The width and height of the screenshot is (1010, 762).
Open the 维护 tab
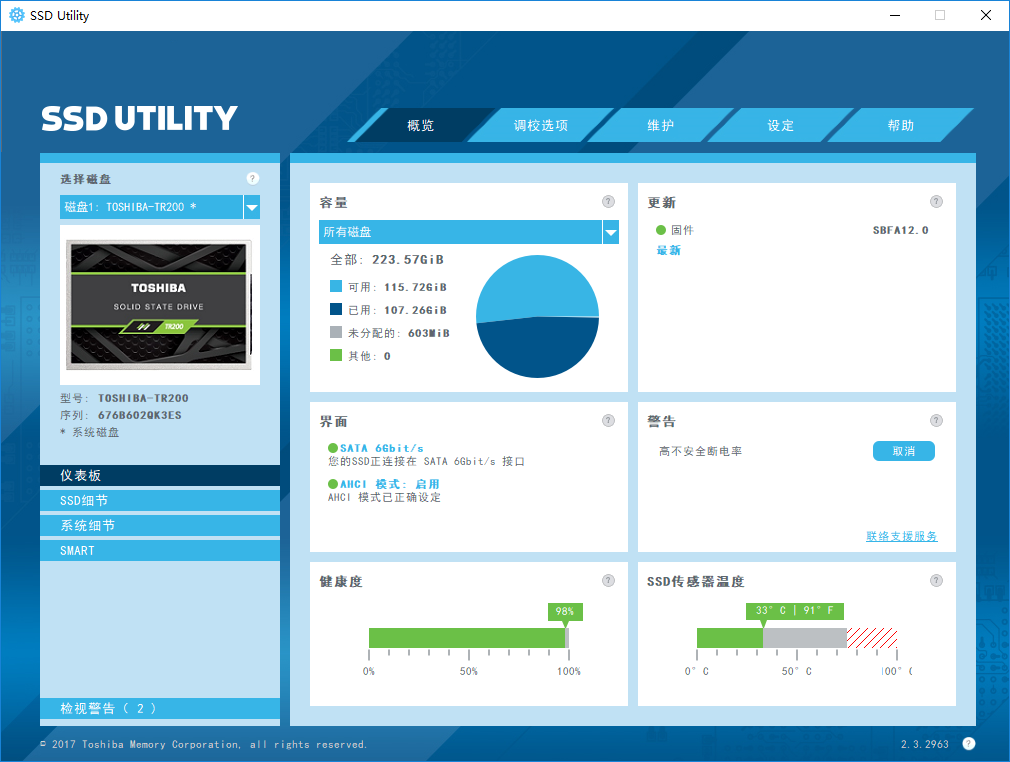pyautogui.click(x=660, y=126)
